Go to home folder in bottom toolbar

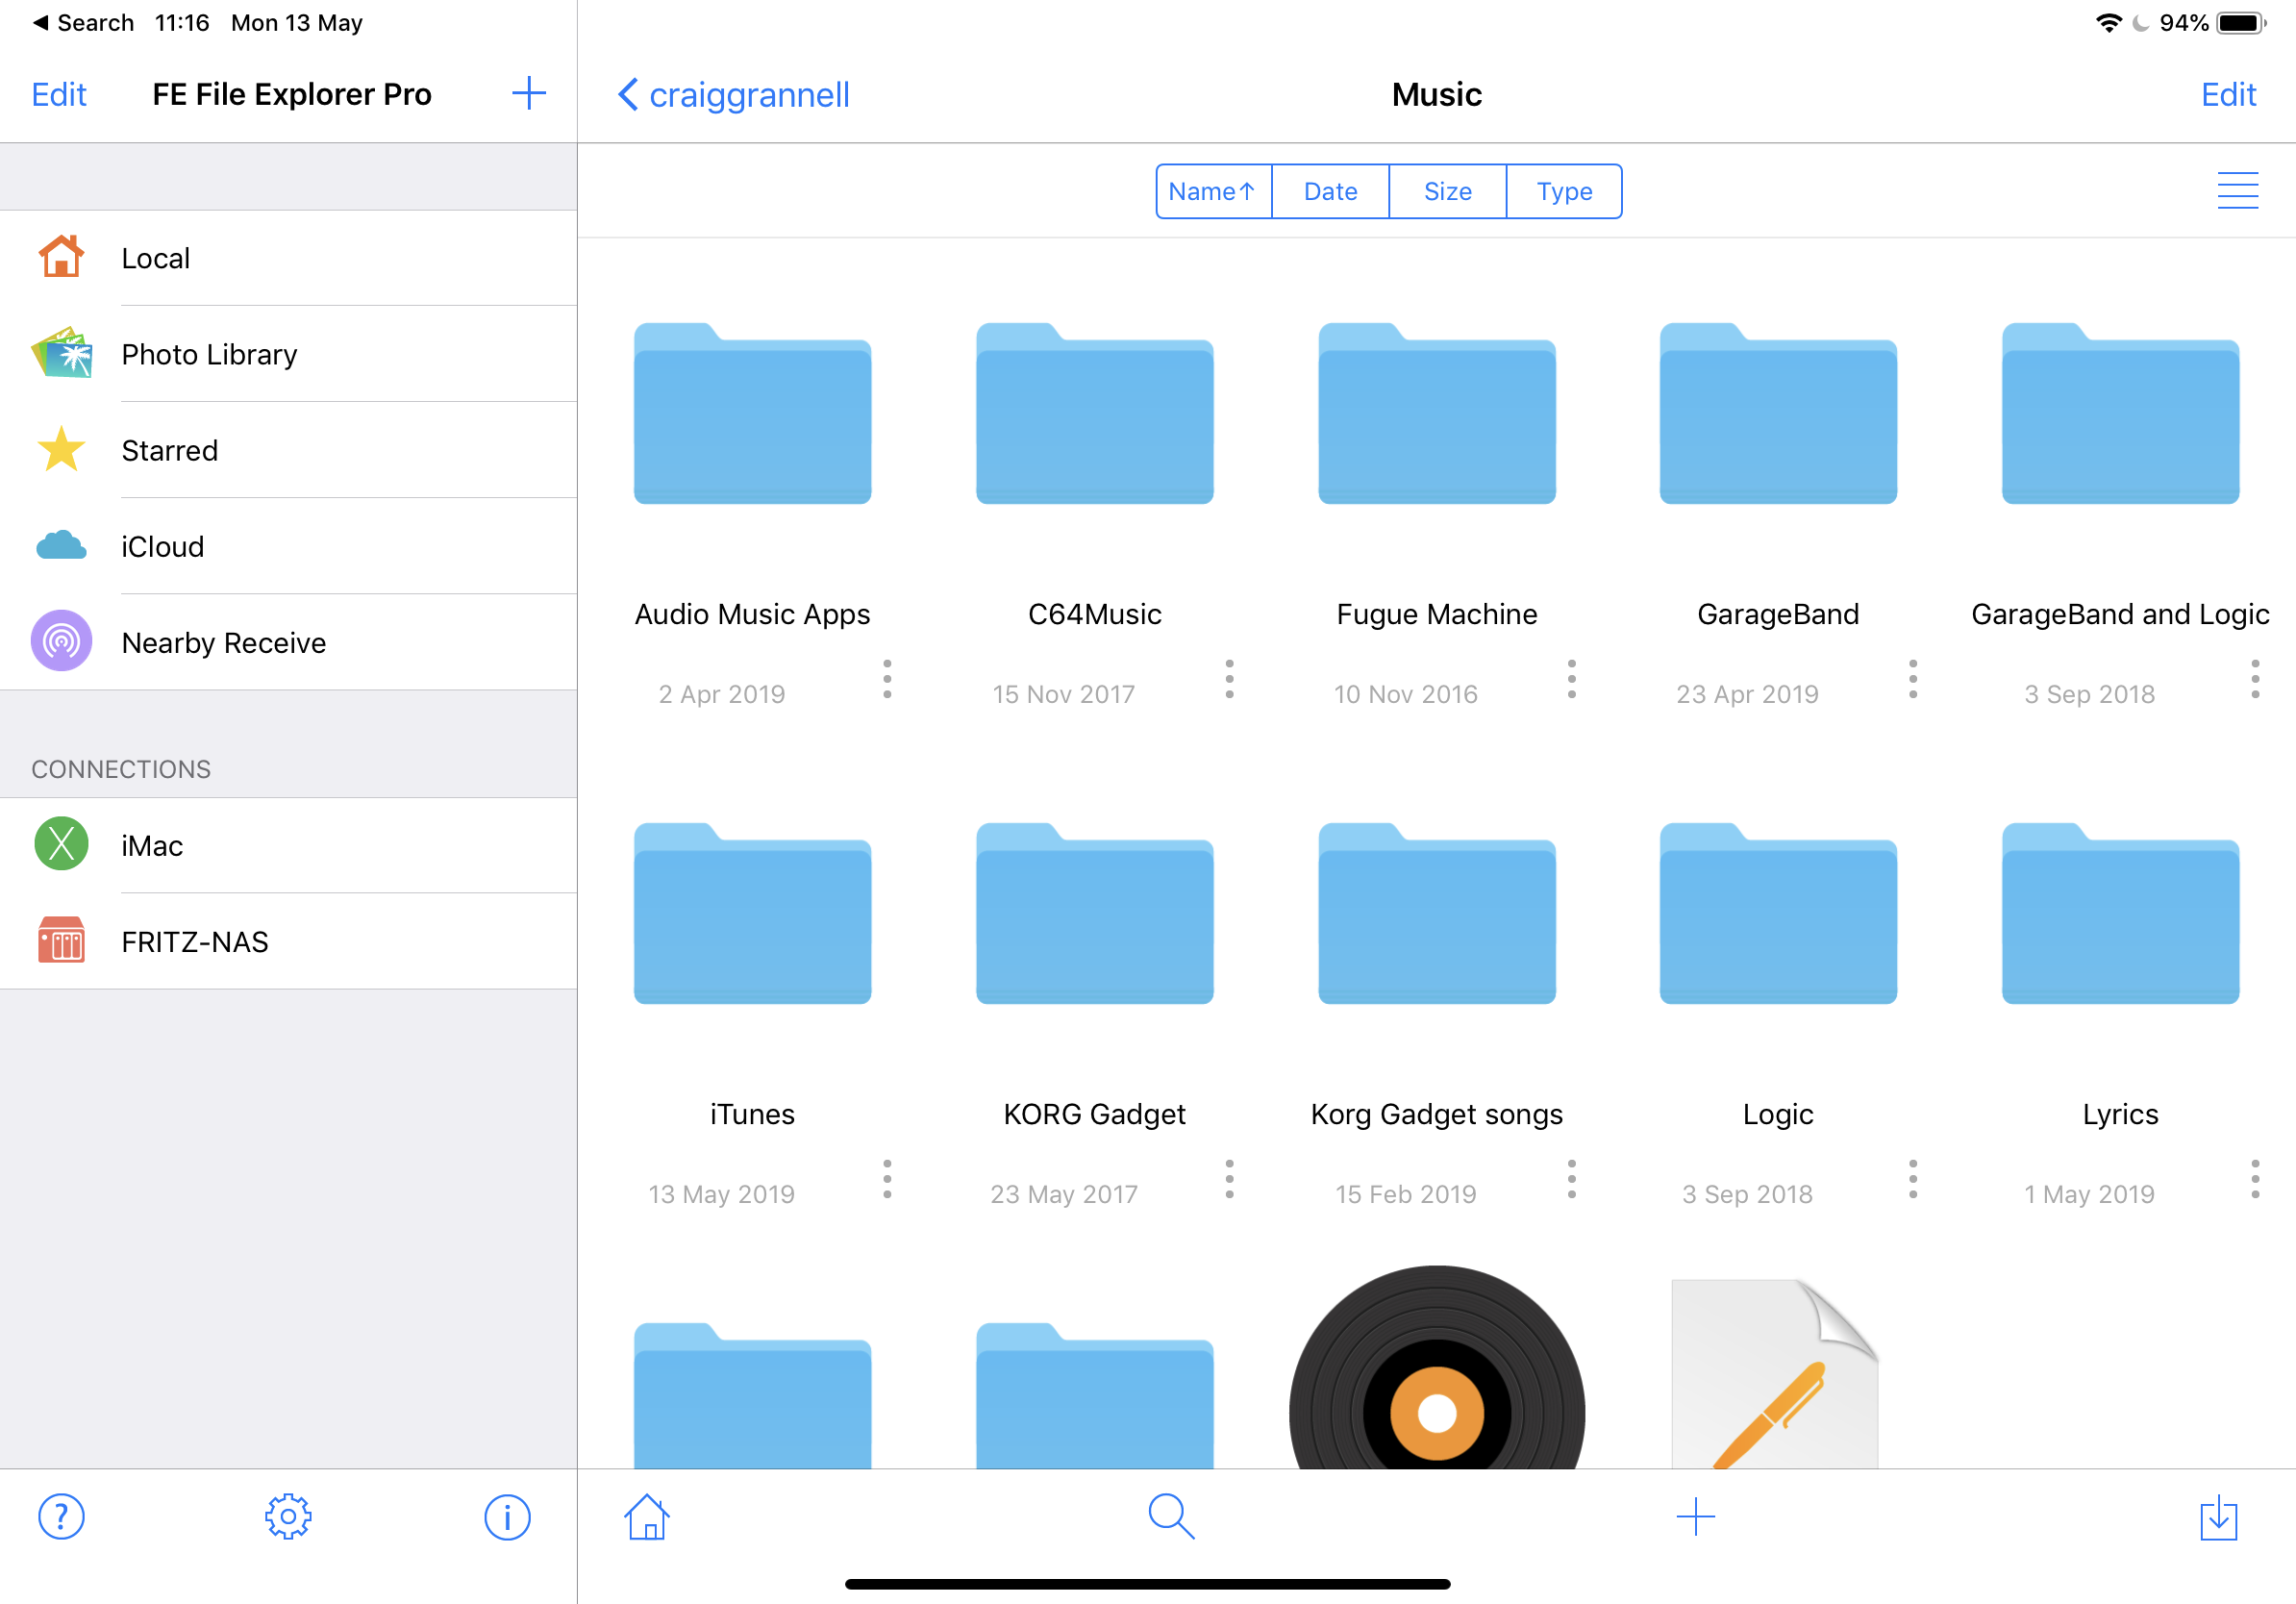click(647, 1518)
